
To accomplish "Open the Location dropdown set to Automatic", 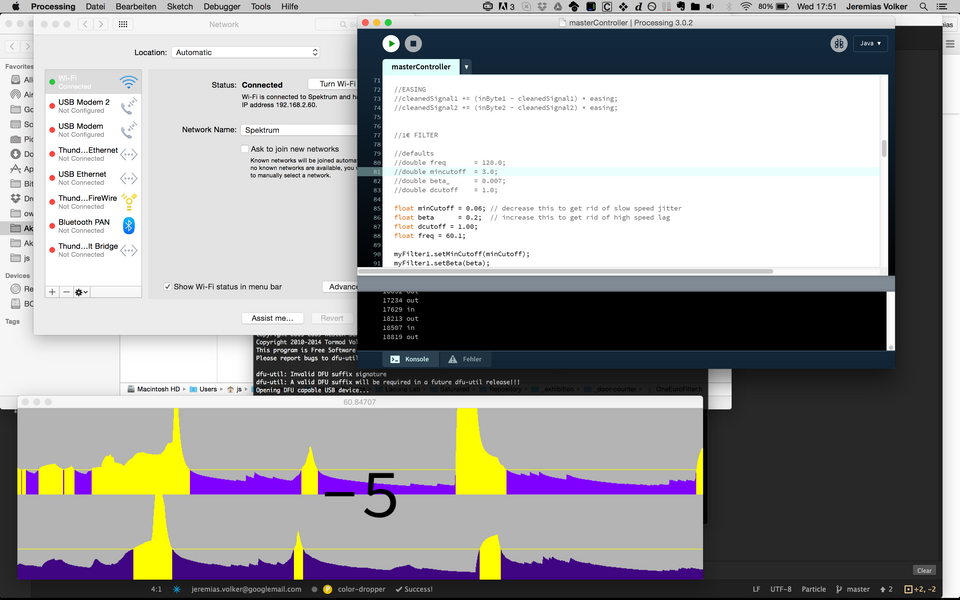I will point(246,53).
